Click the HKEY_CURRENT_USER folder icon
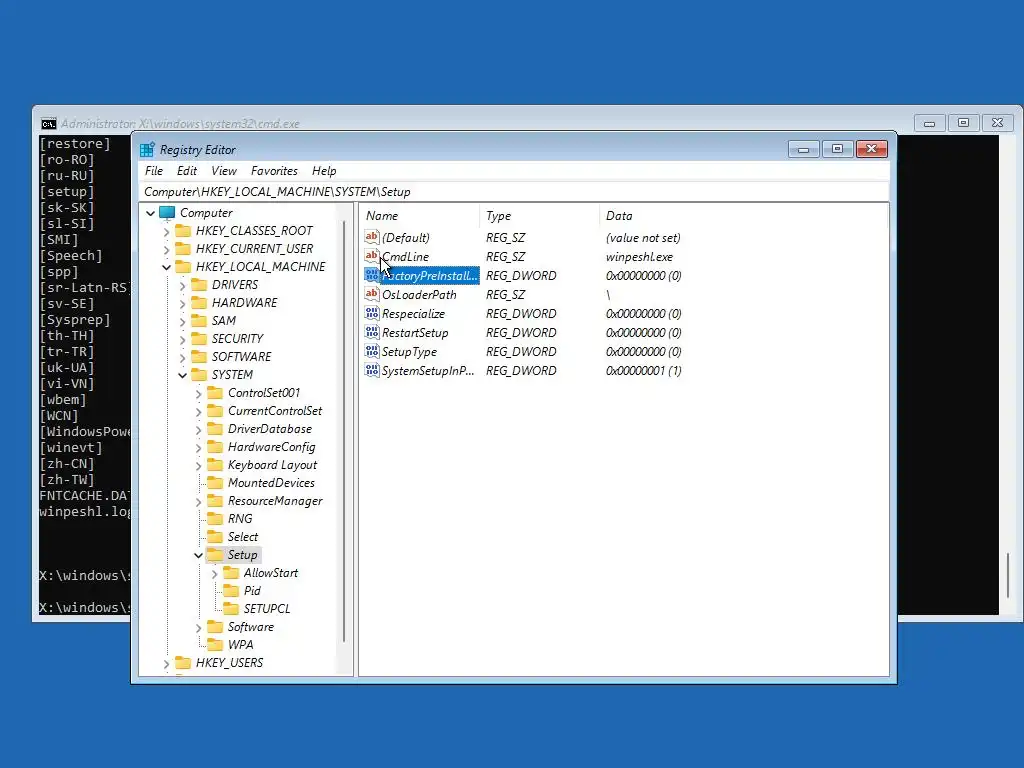1024x768 pixels. tap(183, 249)
